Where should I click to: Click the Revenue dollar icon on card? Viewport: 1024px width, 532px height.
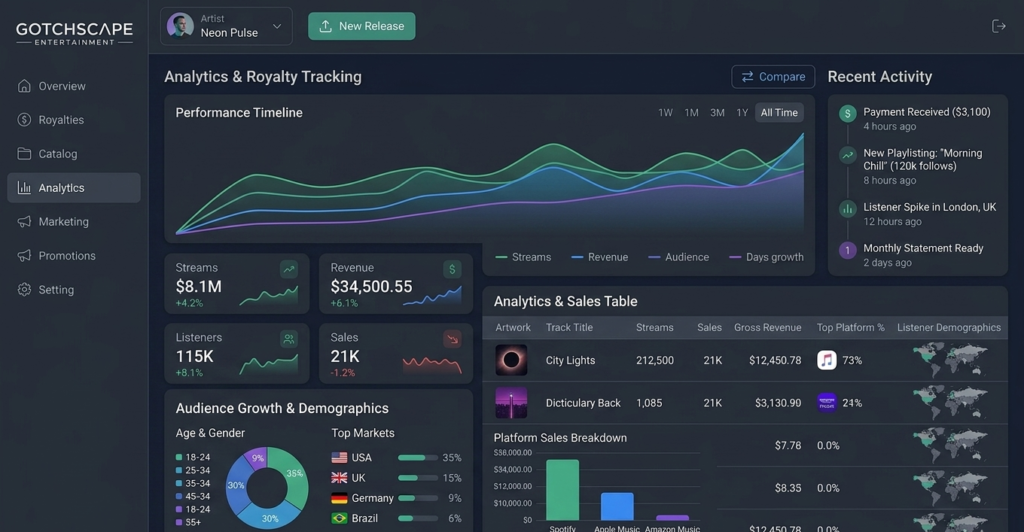(x=452, y=268)
